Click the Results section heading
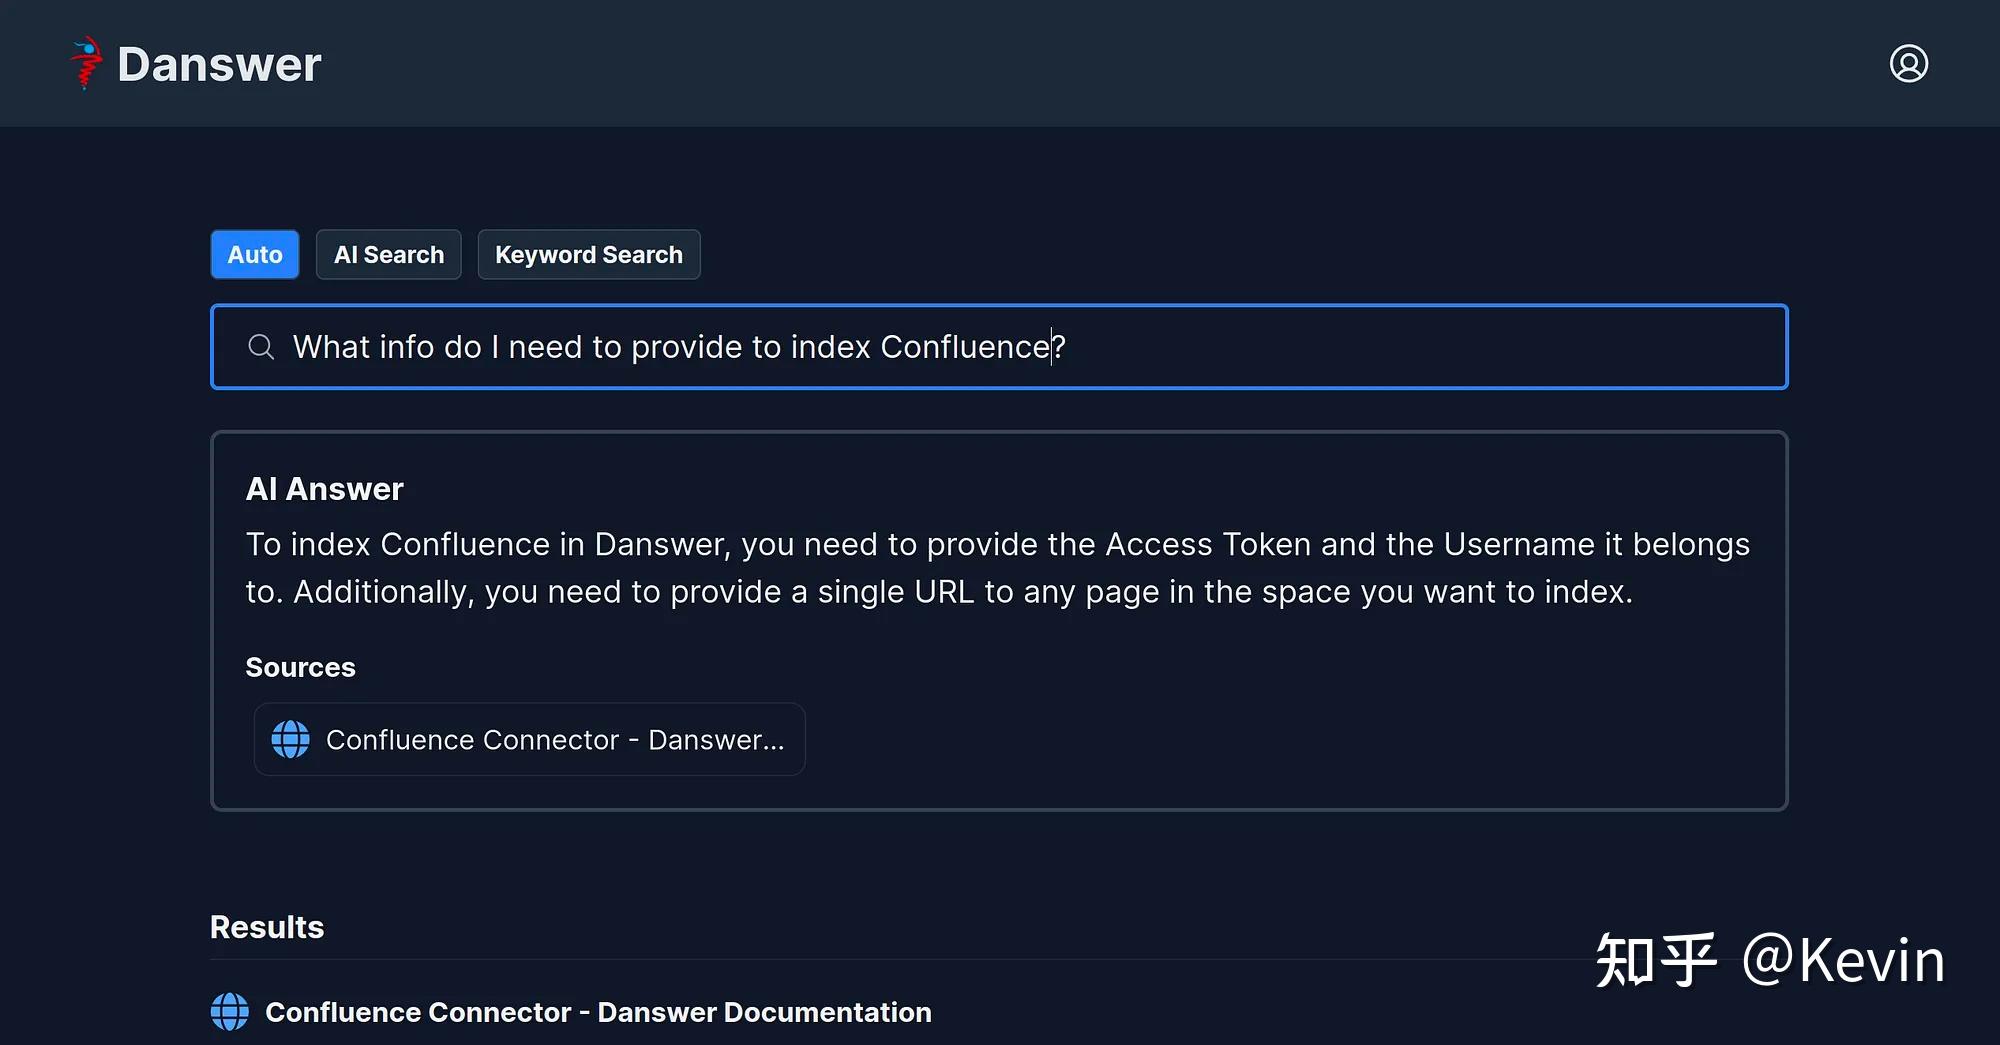2000x1045 pixels. pyautogui.click(x=267, y=927)
